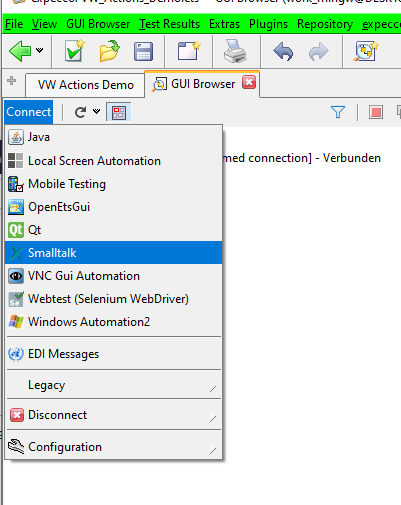Click the green Qt logo icon
Viewport: 401px width, 505px height.
click(16, 230)
